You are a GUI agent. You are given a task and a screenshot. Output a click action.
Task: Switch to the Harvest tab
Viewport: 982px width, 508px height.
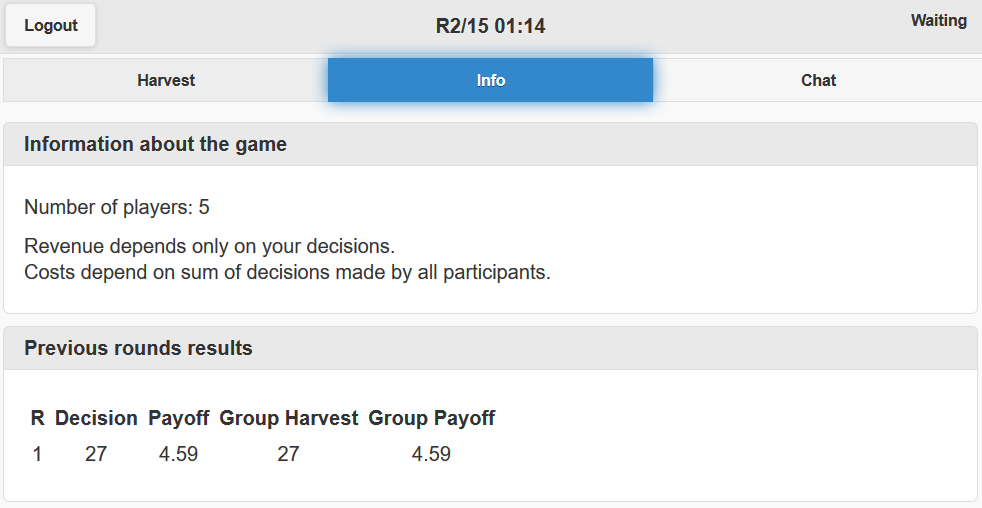point(166,80)
